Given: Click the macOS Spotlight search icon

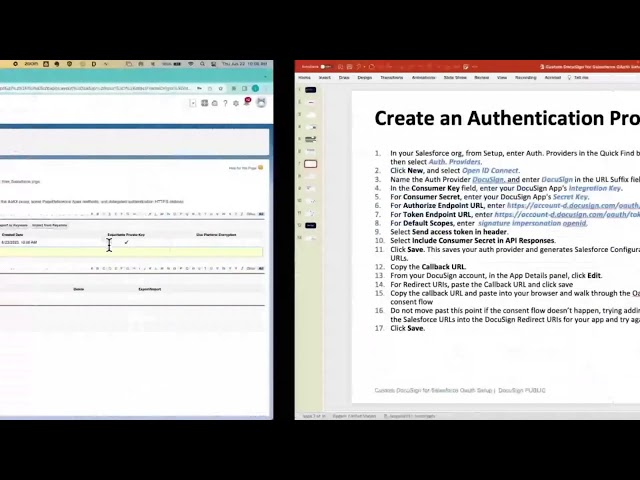Looking at the screenshot, I should pos(202,64).
